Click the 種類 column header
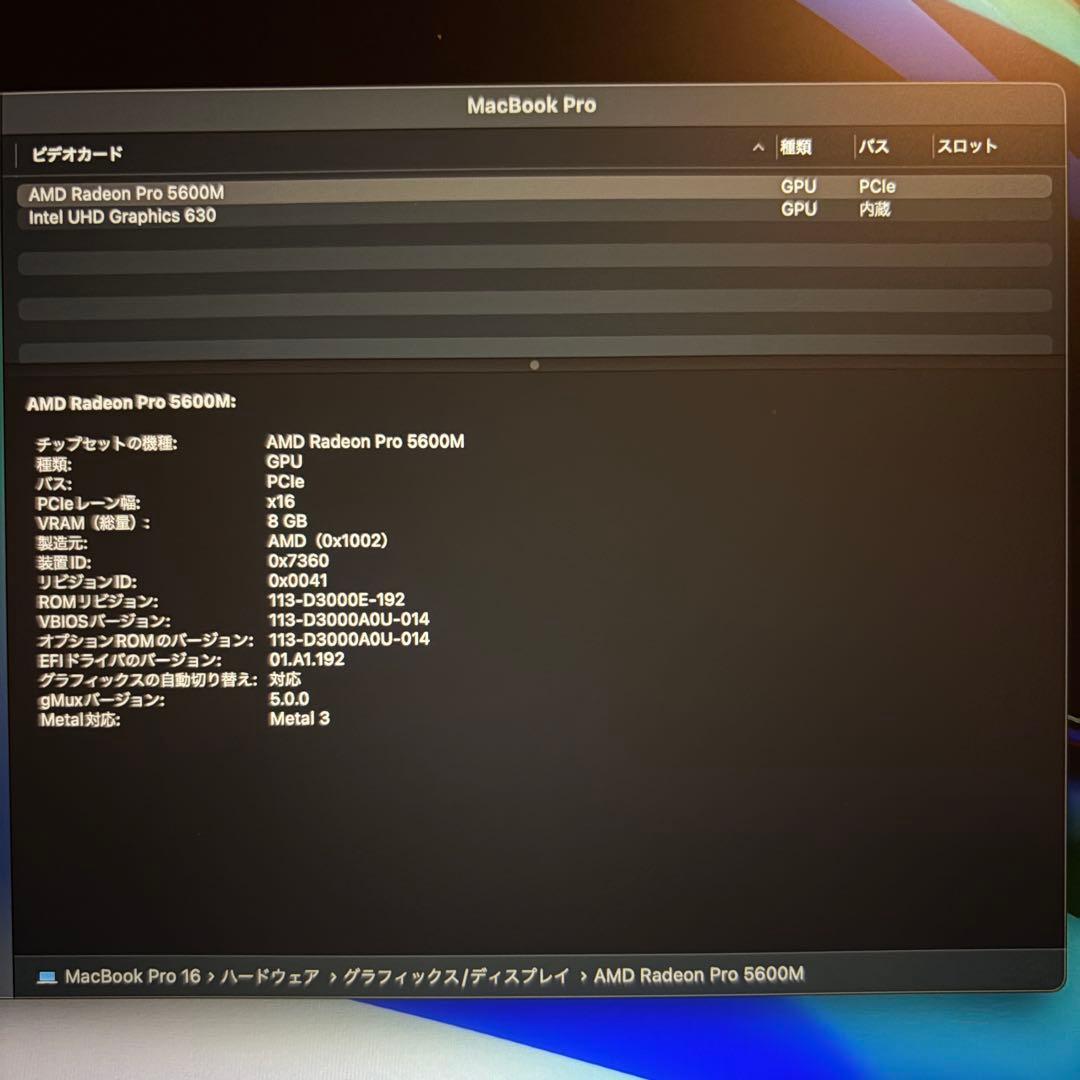Screen dimensions: 1080x1080 coord(798,146)
